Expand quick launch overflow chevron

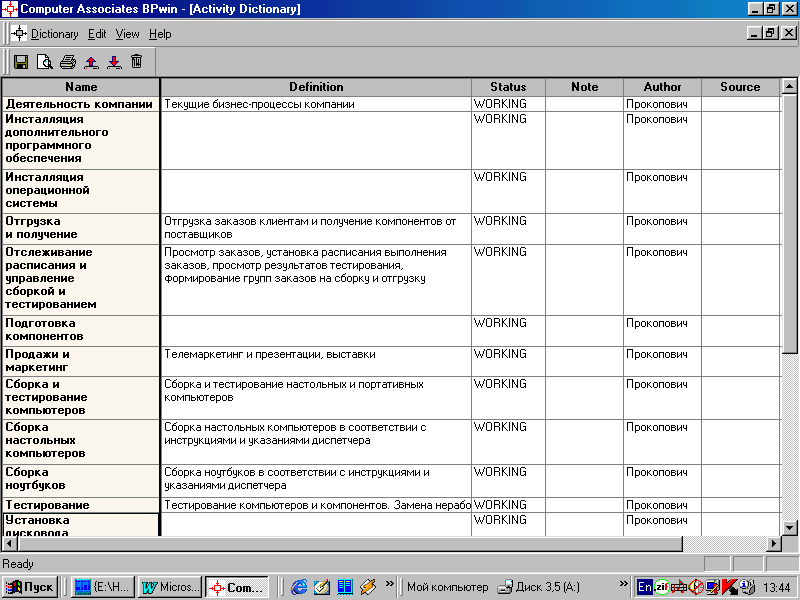pos(390,584)
